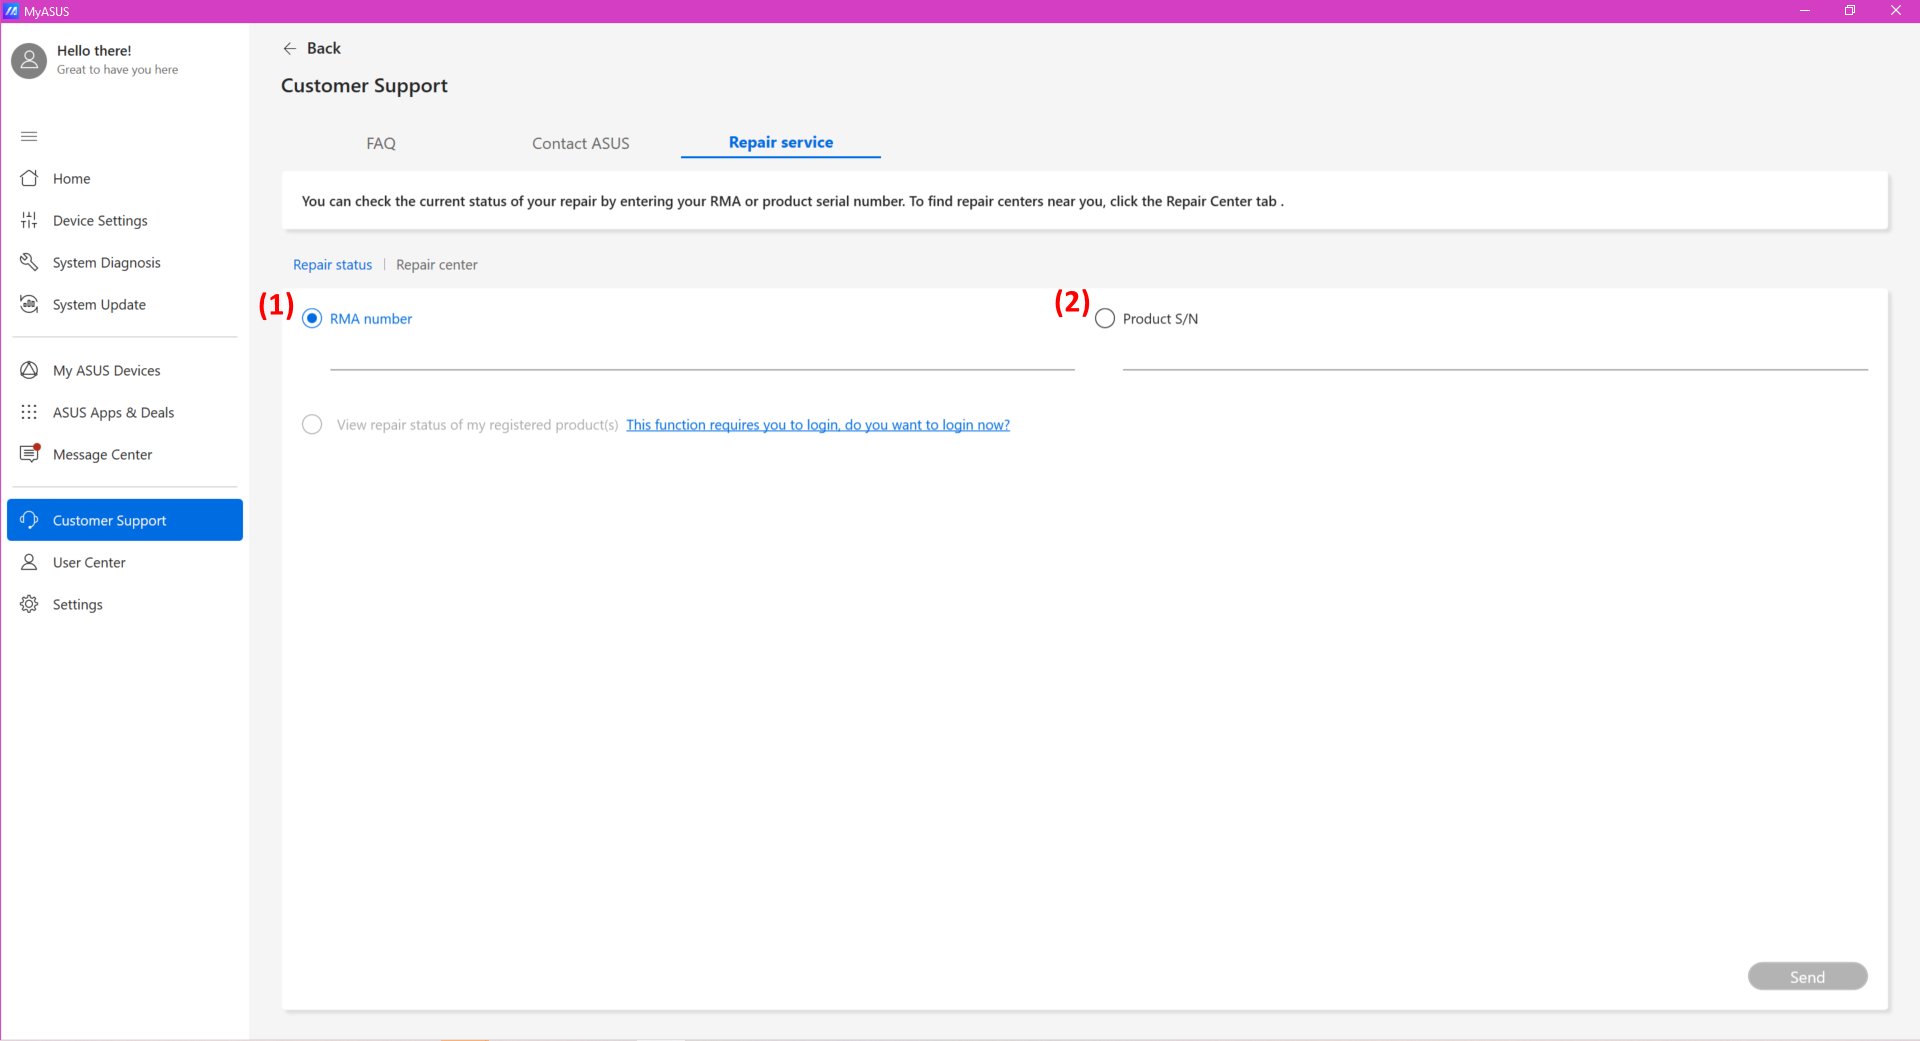This screenshot has height=1041, width=1920.
Task: Minimize the MyASUS window
Action: click(x=1805, y=11)
